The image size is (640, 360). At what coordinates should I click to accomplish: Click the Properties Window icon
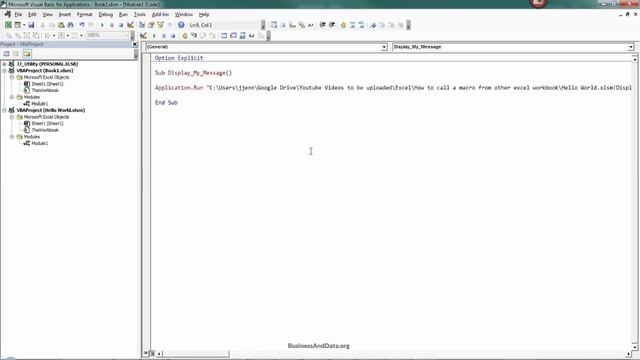point(151,25)
